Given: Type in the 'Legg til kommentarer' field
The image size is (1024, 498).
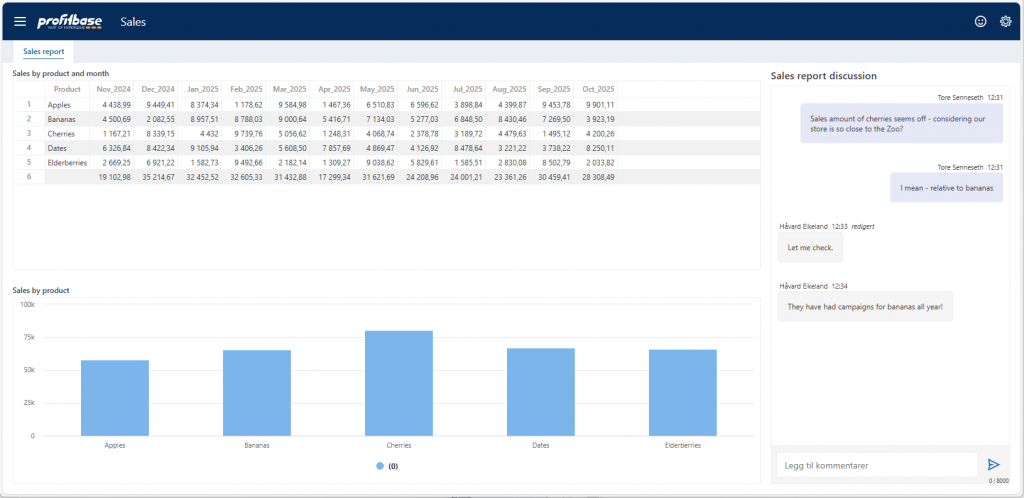Looking at the screenshot, I should pyautogui.click(x=876, y=465).
